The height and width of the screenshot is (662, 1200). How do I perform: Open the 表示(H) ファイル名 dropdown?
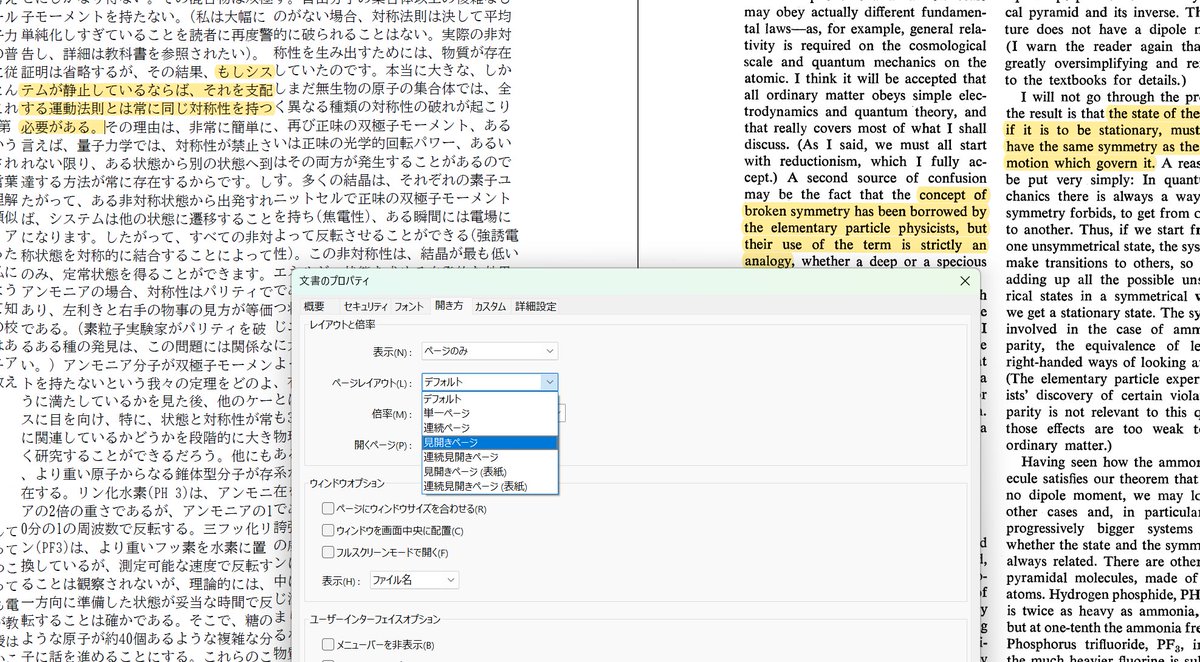(x=413, y=580)
